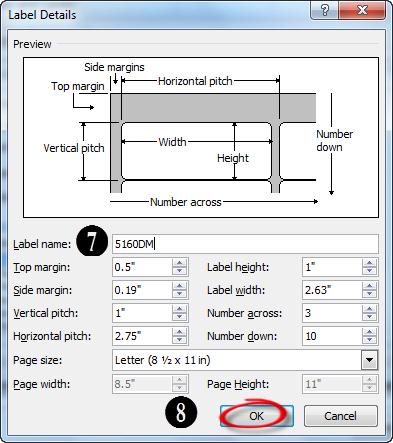393x443 pixels.
Task: Close the Label Details dialog
Action: (x=362, y=10)
